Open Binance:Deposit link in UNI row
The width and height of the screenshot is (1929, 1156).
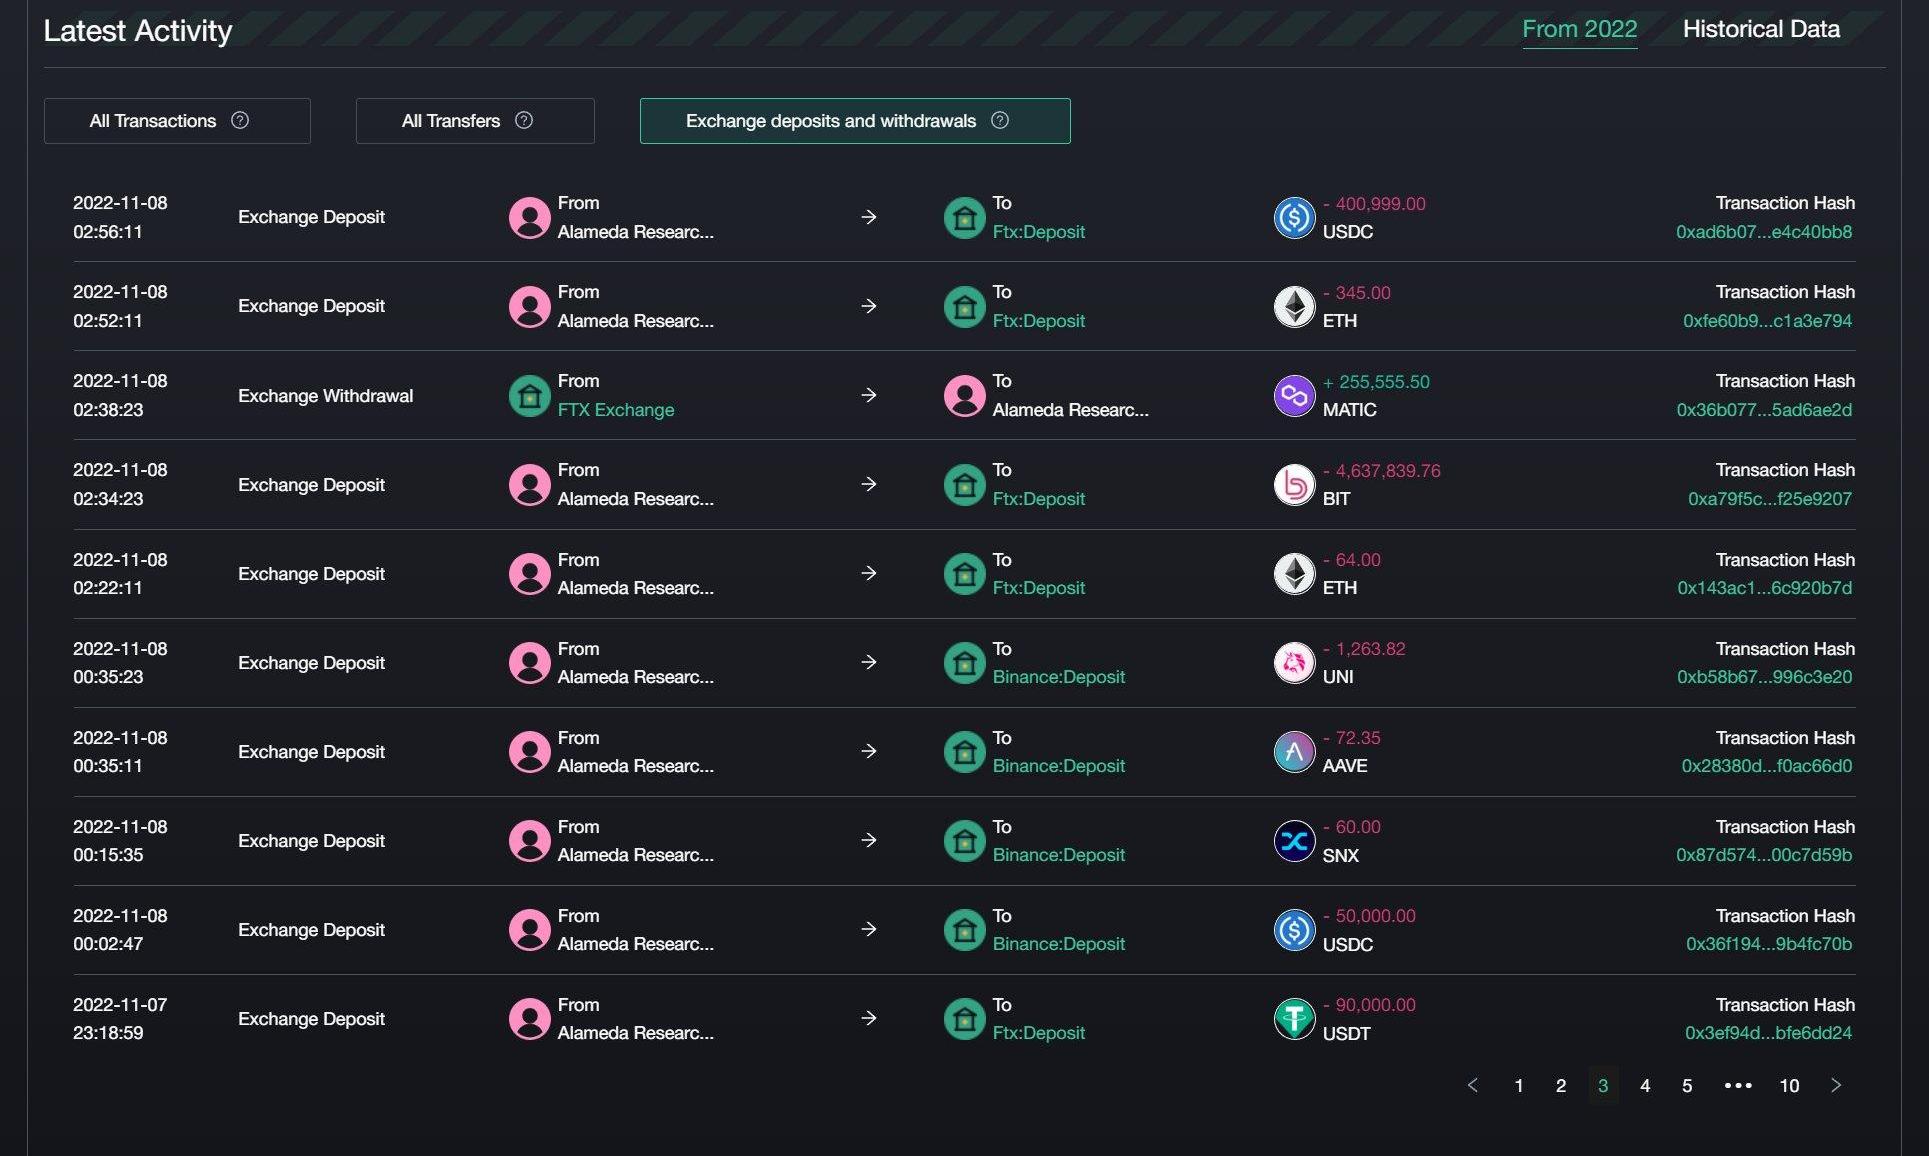[1058, 677]
